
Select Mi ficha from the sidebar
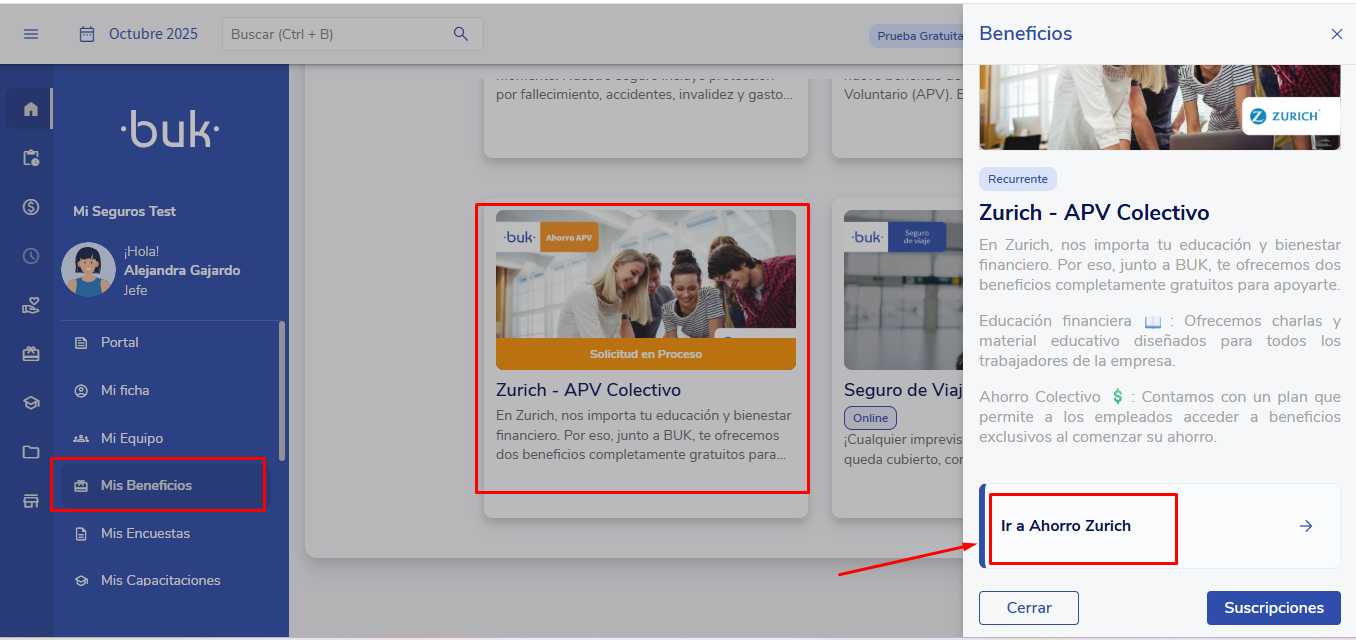tap(124, 390)
